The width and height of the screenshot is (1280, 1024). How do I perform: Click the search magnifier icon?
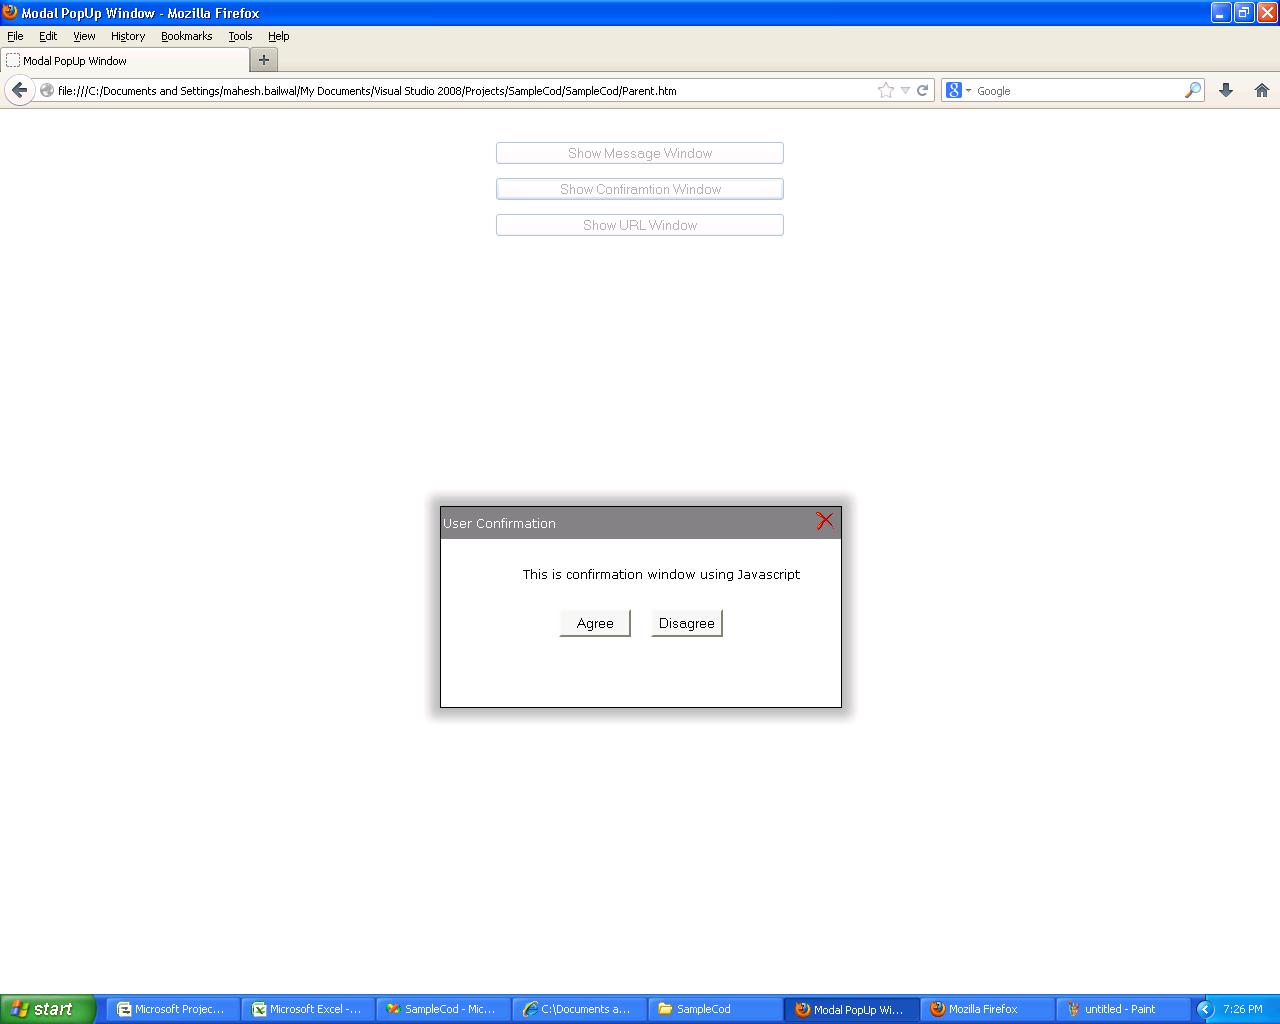1192,90
